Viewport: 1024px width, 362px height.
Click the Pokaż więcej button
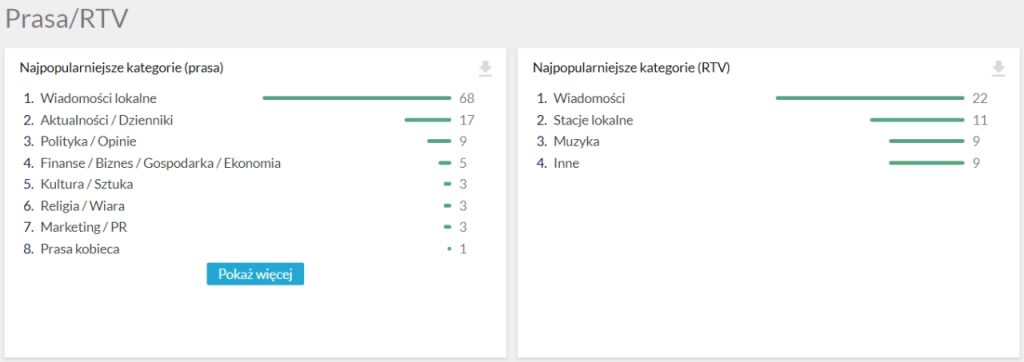[255, 274]
